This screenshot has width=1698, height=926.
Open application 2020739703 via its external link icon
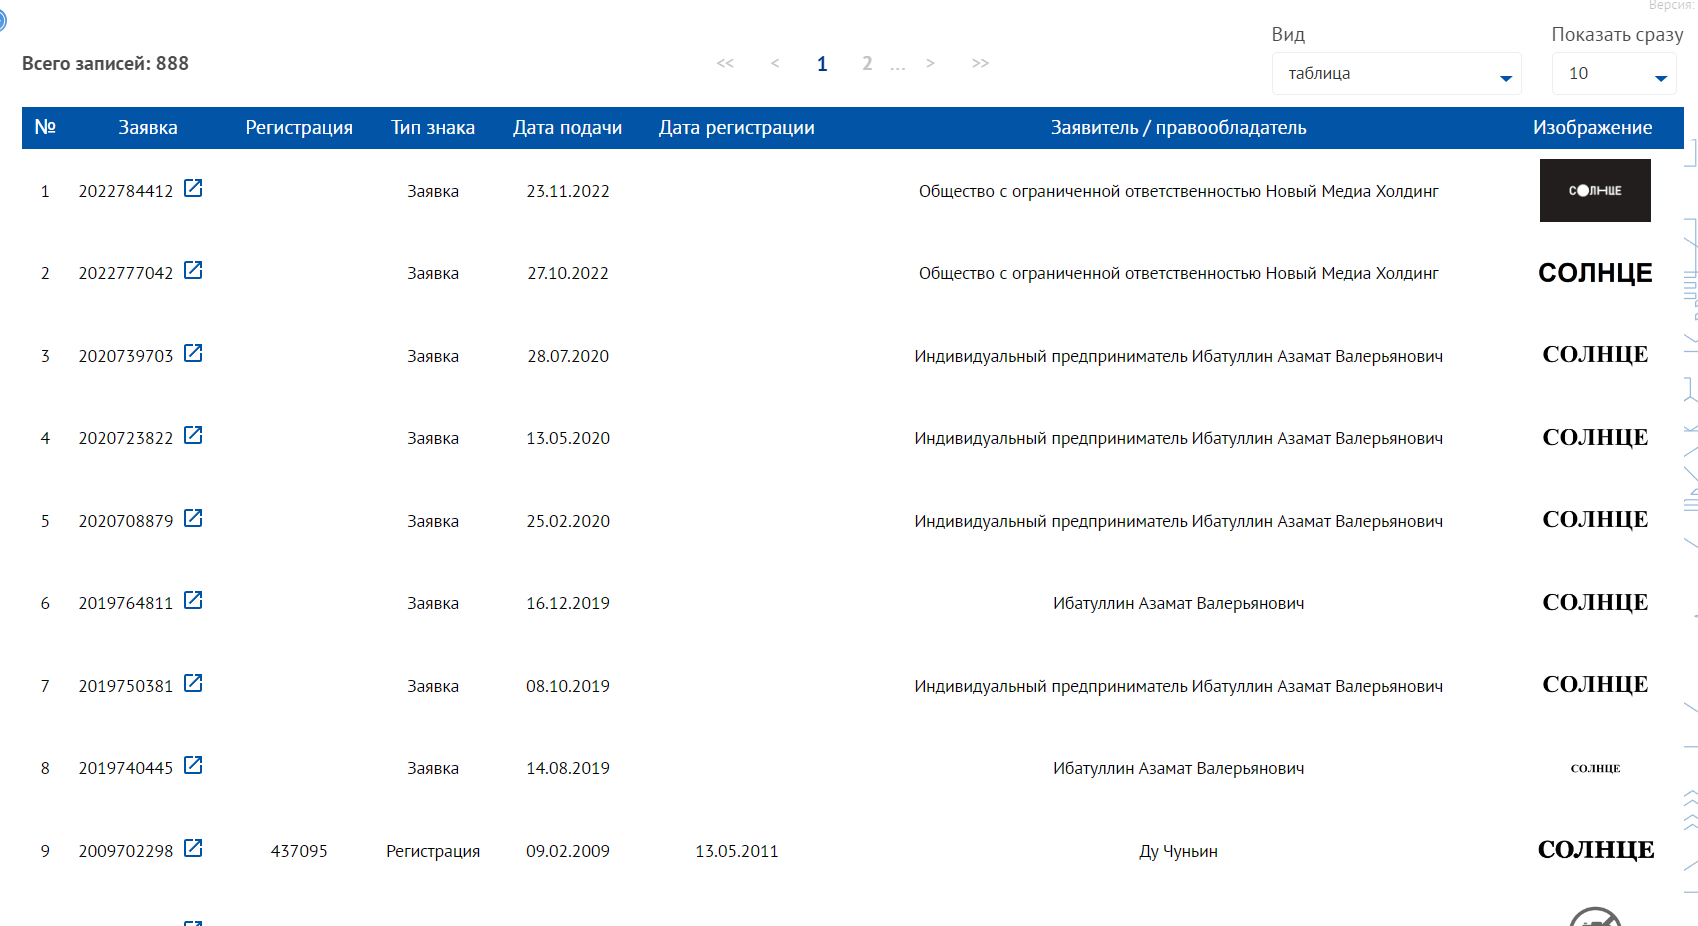click(193, 353)
